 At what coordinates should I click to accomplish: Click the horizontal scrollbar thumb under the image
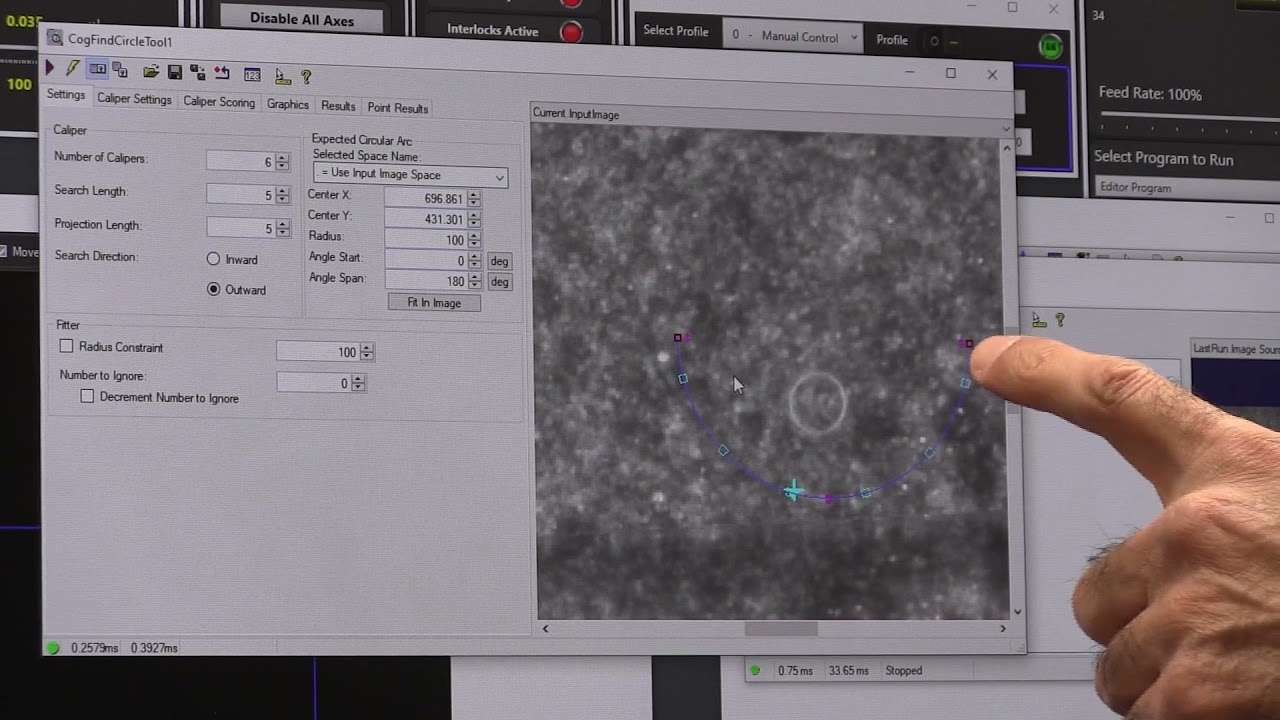pos(781,629)
